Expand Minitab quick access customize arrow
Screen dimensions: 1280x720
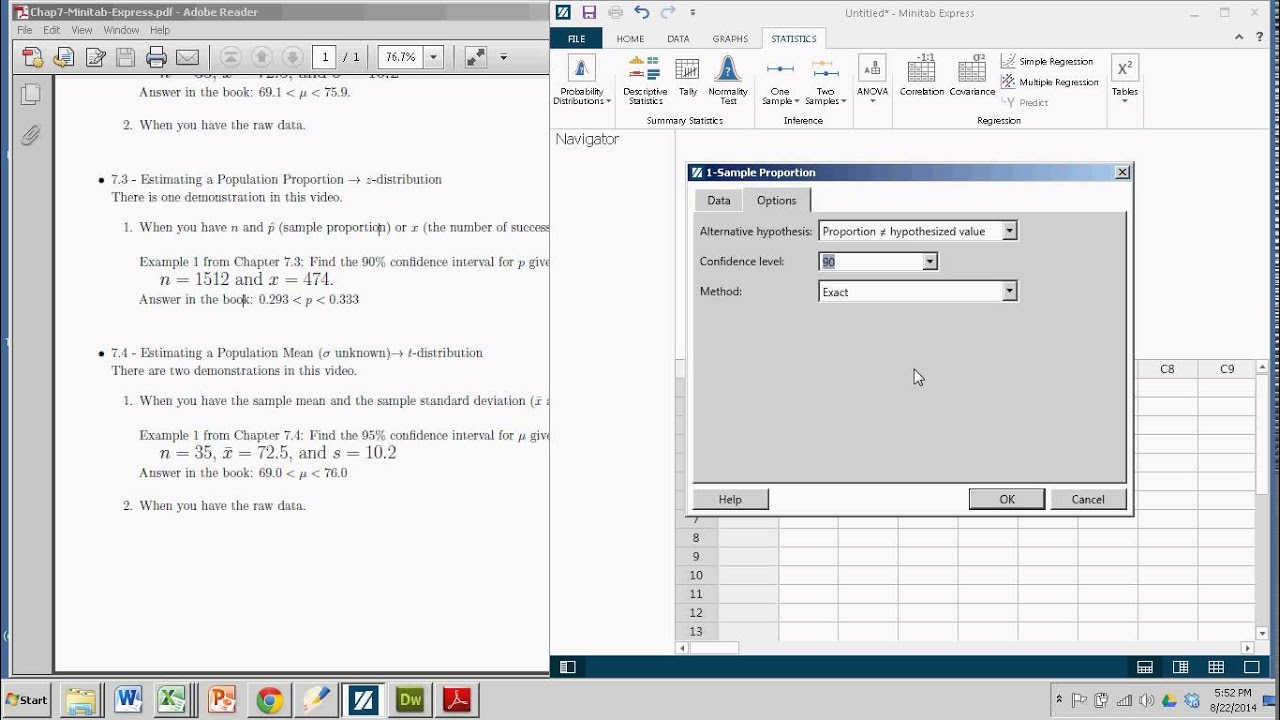point(693,13)
